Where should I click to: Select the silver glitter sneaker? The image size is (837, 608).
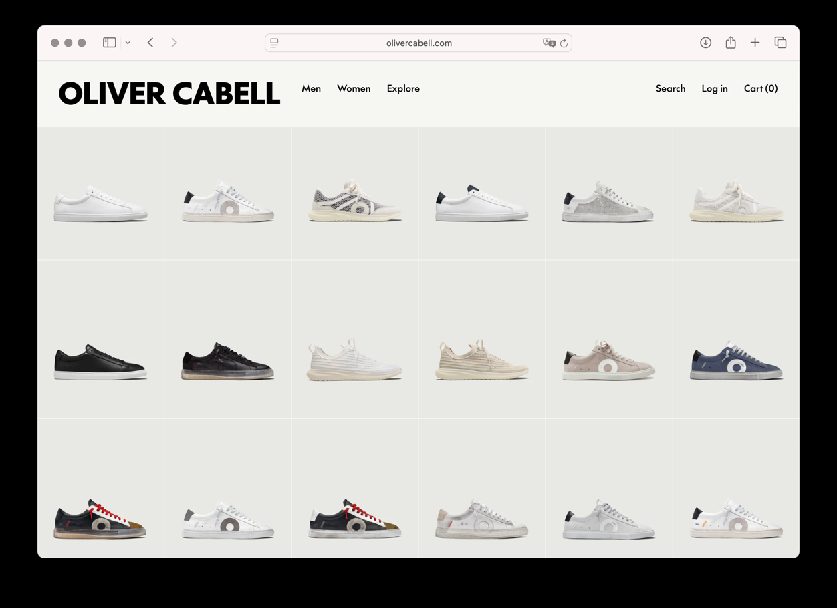(x=607, y=202)
